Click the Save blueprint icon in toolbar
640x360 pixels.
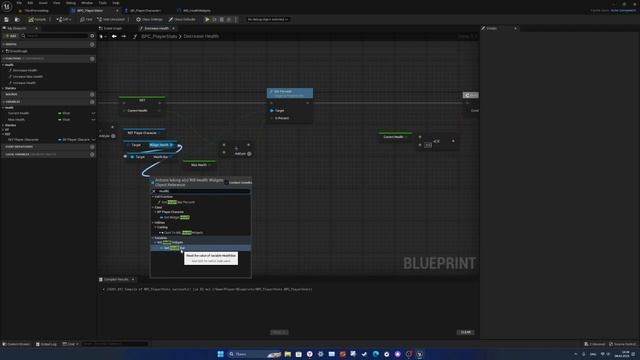(x=7, y=19)
